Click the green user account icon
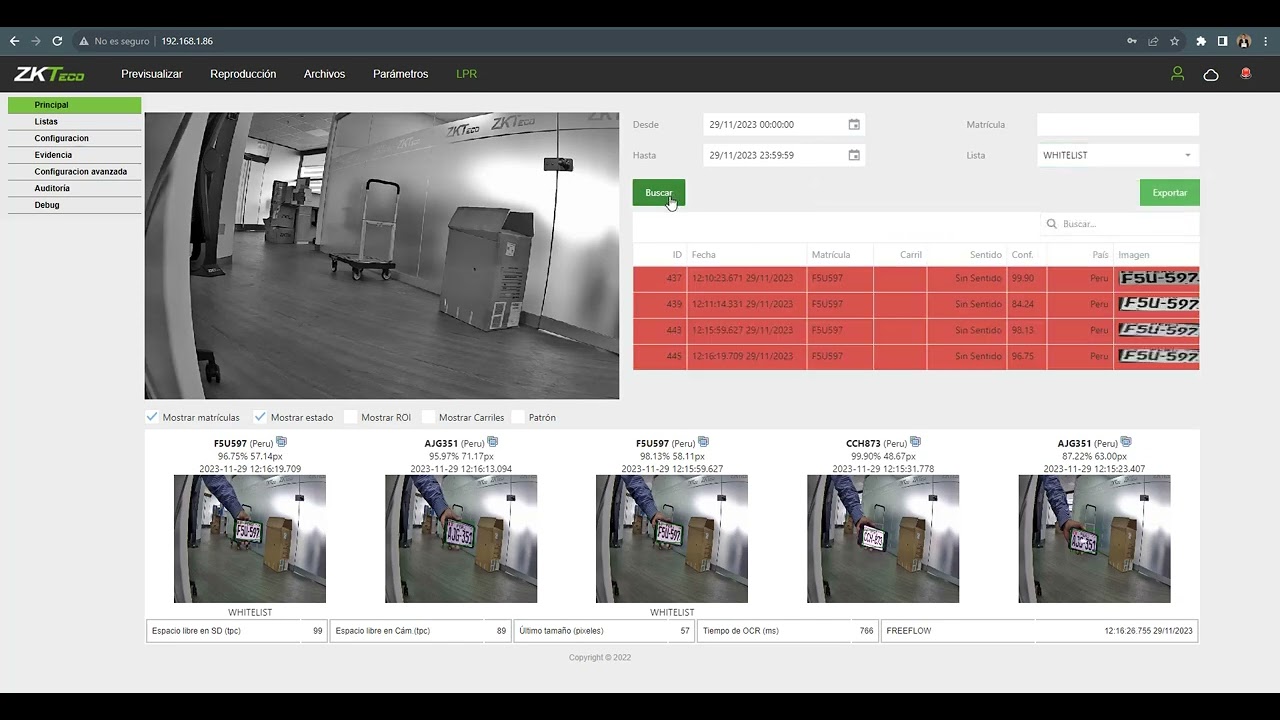The image size is (1280, 720). [1177, 74]
